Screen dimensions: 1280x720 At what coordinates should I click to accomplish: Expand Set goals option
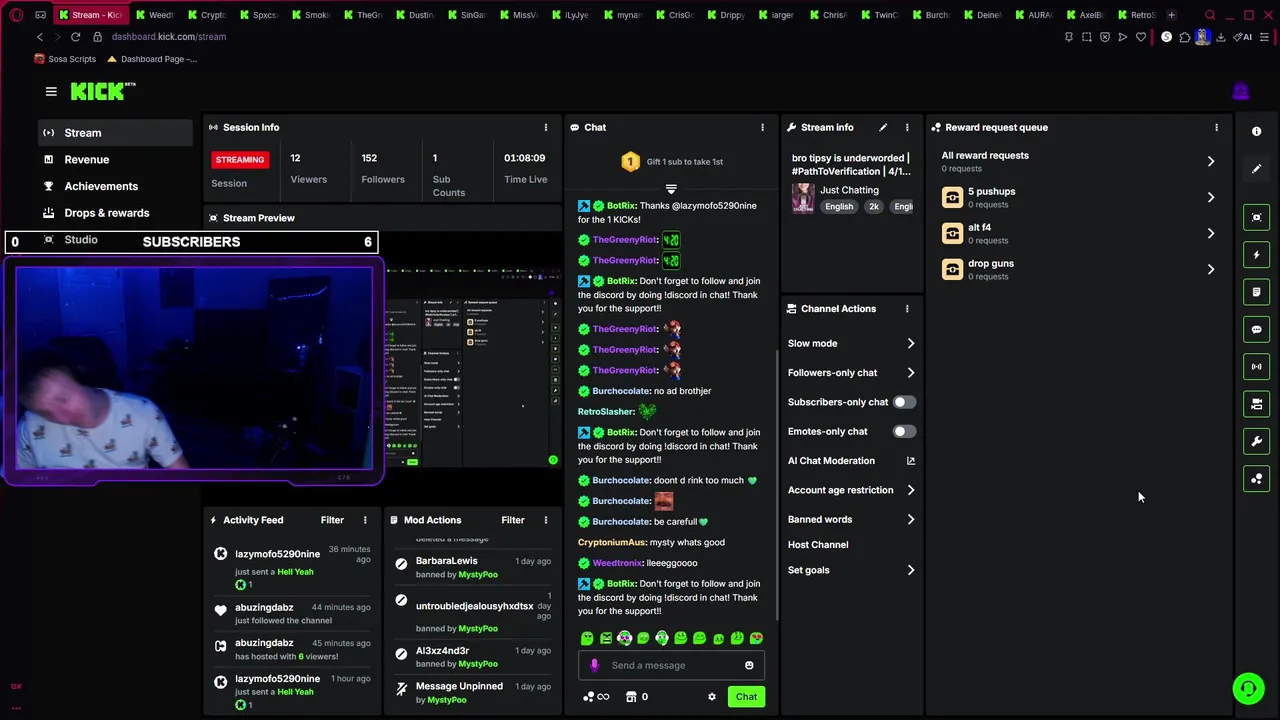tap(852, 570)
